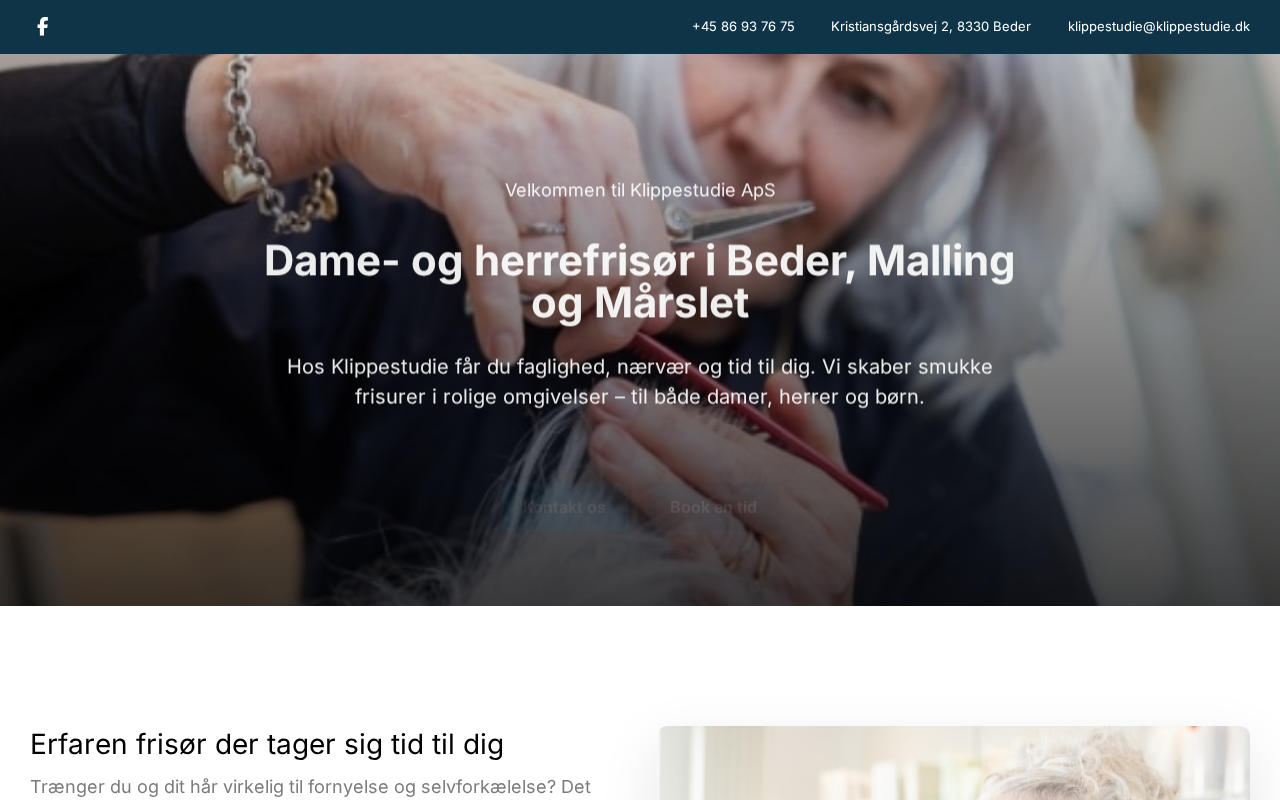Click empty dark header bar beside Facebook icon
1280x800 pixels.
tap(360, 27)
